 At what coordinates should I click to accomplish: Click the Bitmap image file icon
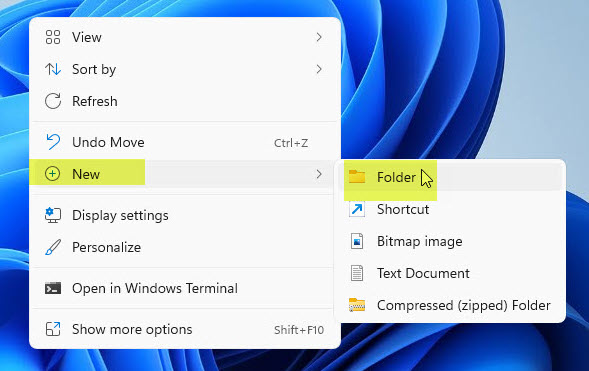pos(356,241)
